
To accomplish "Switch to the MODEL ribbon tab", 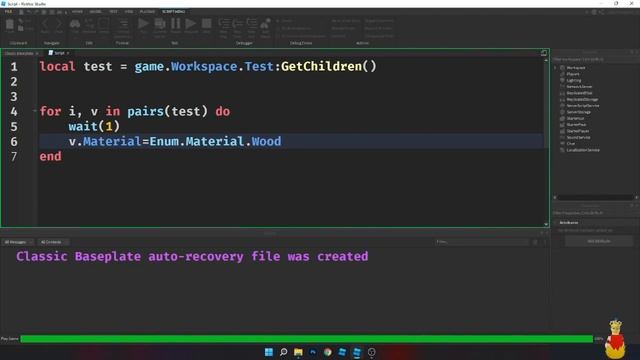I will [96, 11].
